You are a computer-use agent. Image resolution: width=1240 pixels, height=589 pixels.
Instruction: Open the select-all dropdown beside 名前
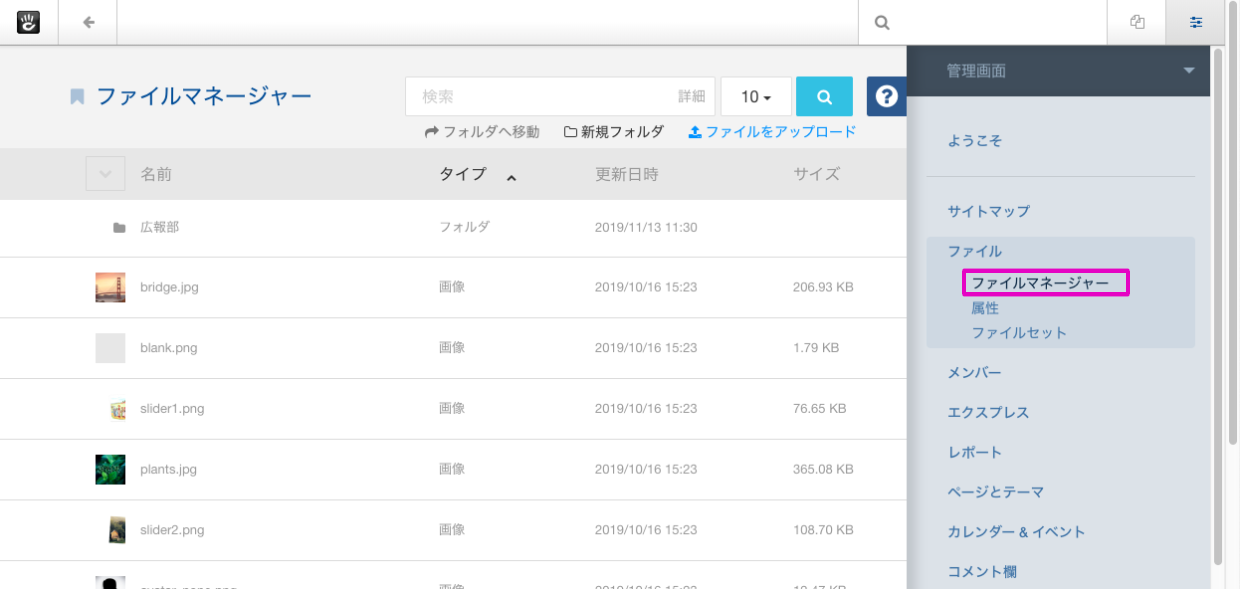coord(105,174)
